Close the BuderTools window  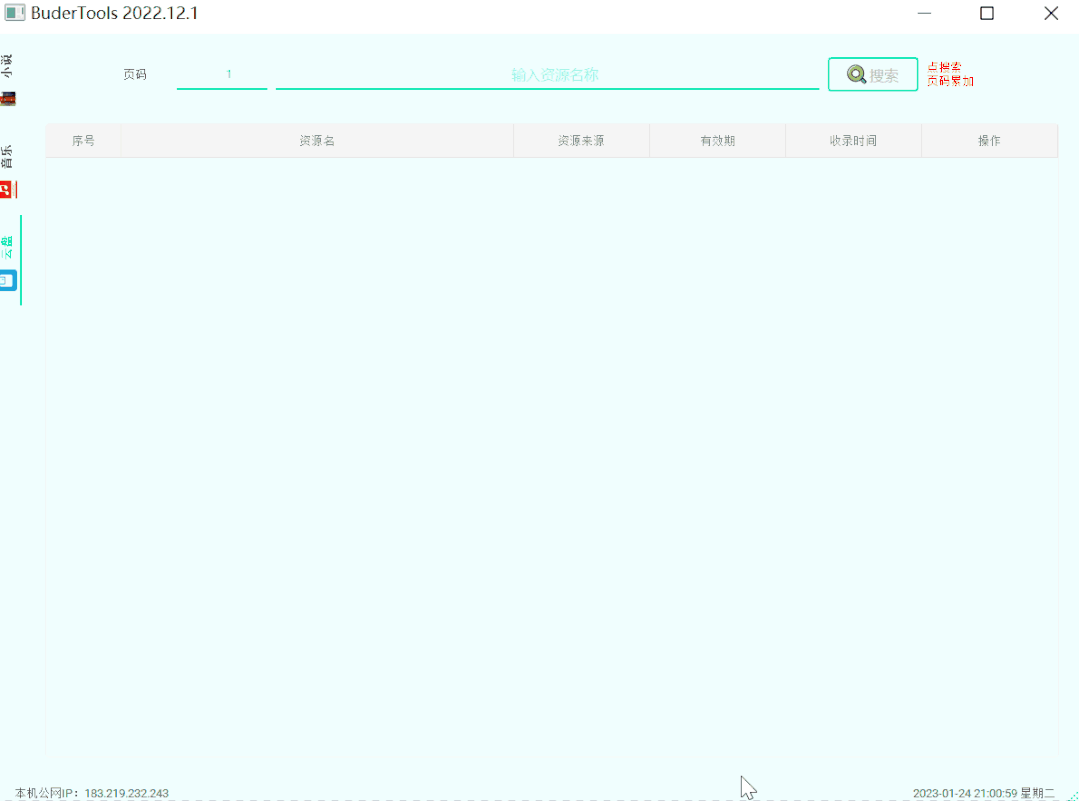(x=1051, y=13)
